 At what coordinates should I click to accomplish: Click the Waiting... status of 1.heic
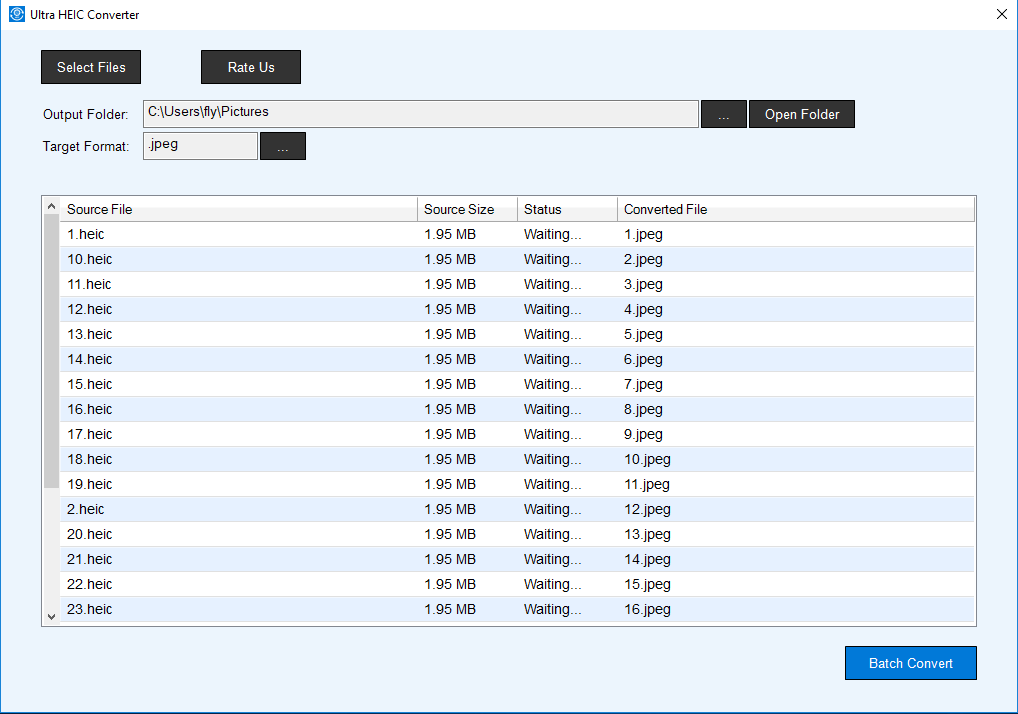pos(552,234)
